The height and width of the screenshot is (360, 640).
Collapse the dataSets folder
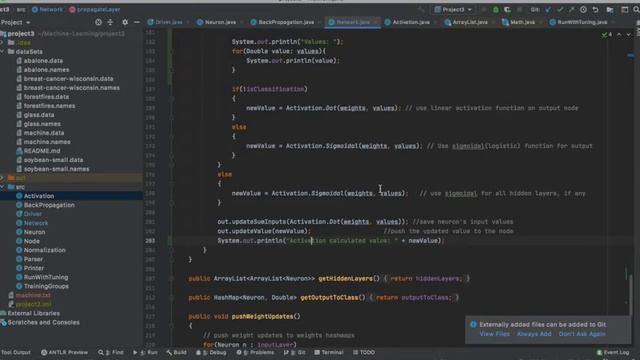pos(2,52)
